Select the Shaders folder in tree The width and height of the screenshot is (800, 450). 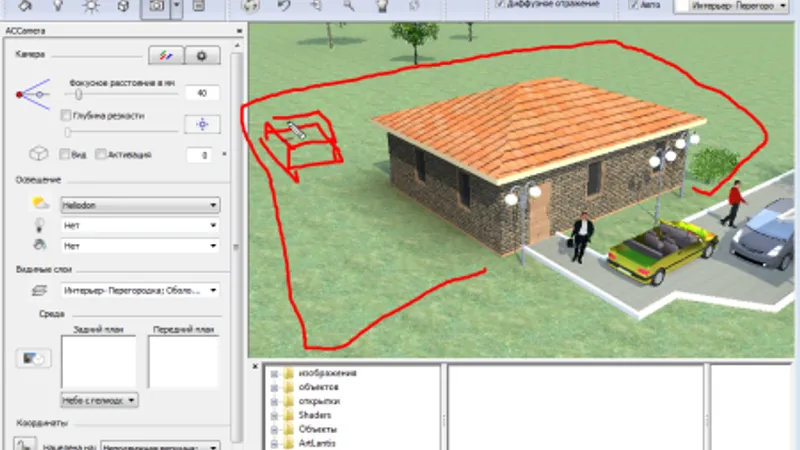[314, 415]
